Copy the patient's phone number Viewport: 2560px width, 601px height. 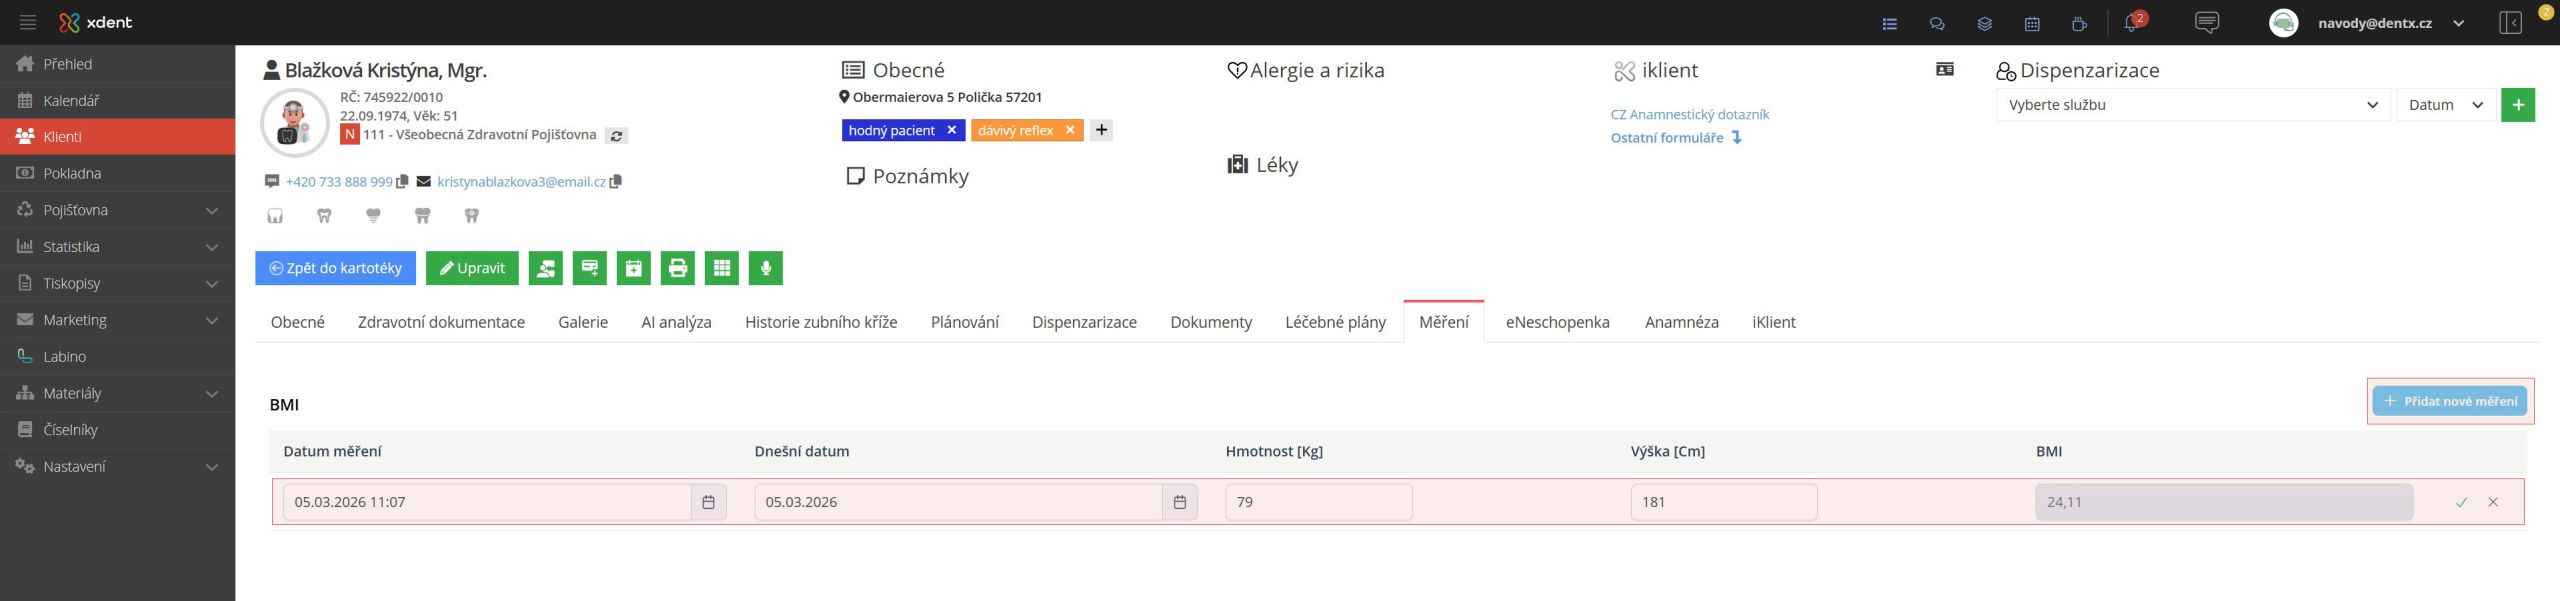402,182
